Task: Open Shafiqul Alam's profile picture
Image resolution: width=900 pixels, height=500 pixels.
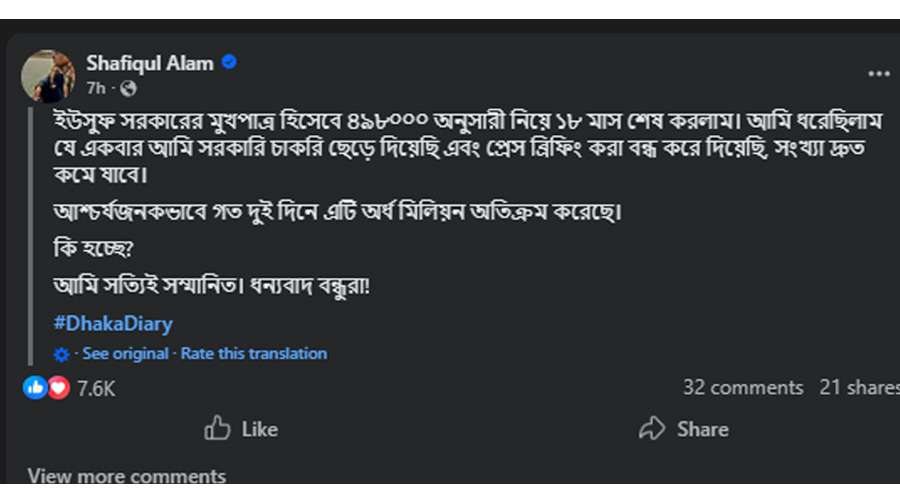Action: tap(47, 75)
